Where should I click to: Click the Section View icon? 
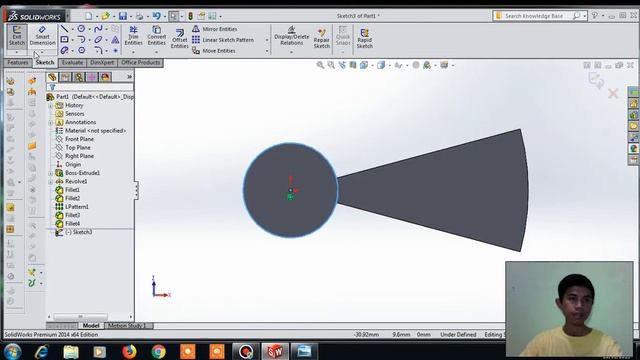(353, 65)
